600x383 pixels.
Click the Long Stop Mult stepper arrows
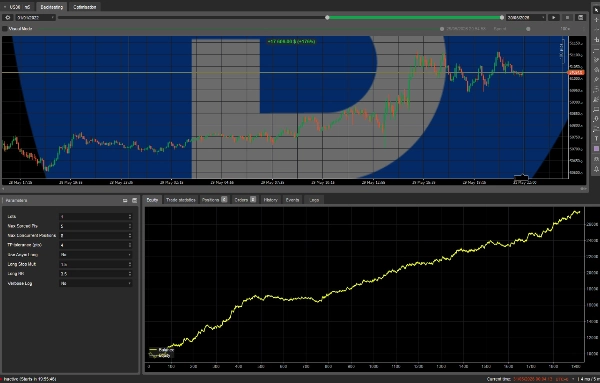tap(130, 264)
